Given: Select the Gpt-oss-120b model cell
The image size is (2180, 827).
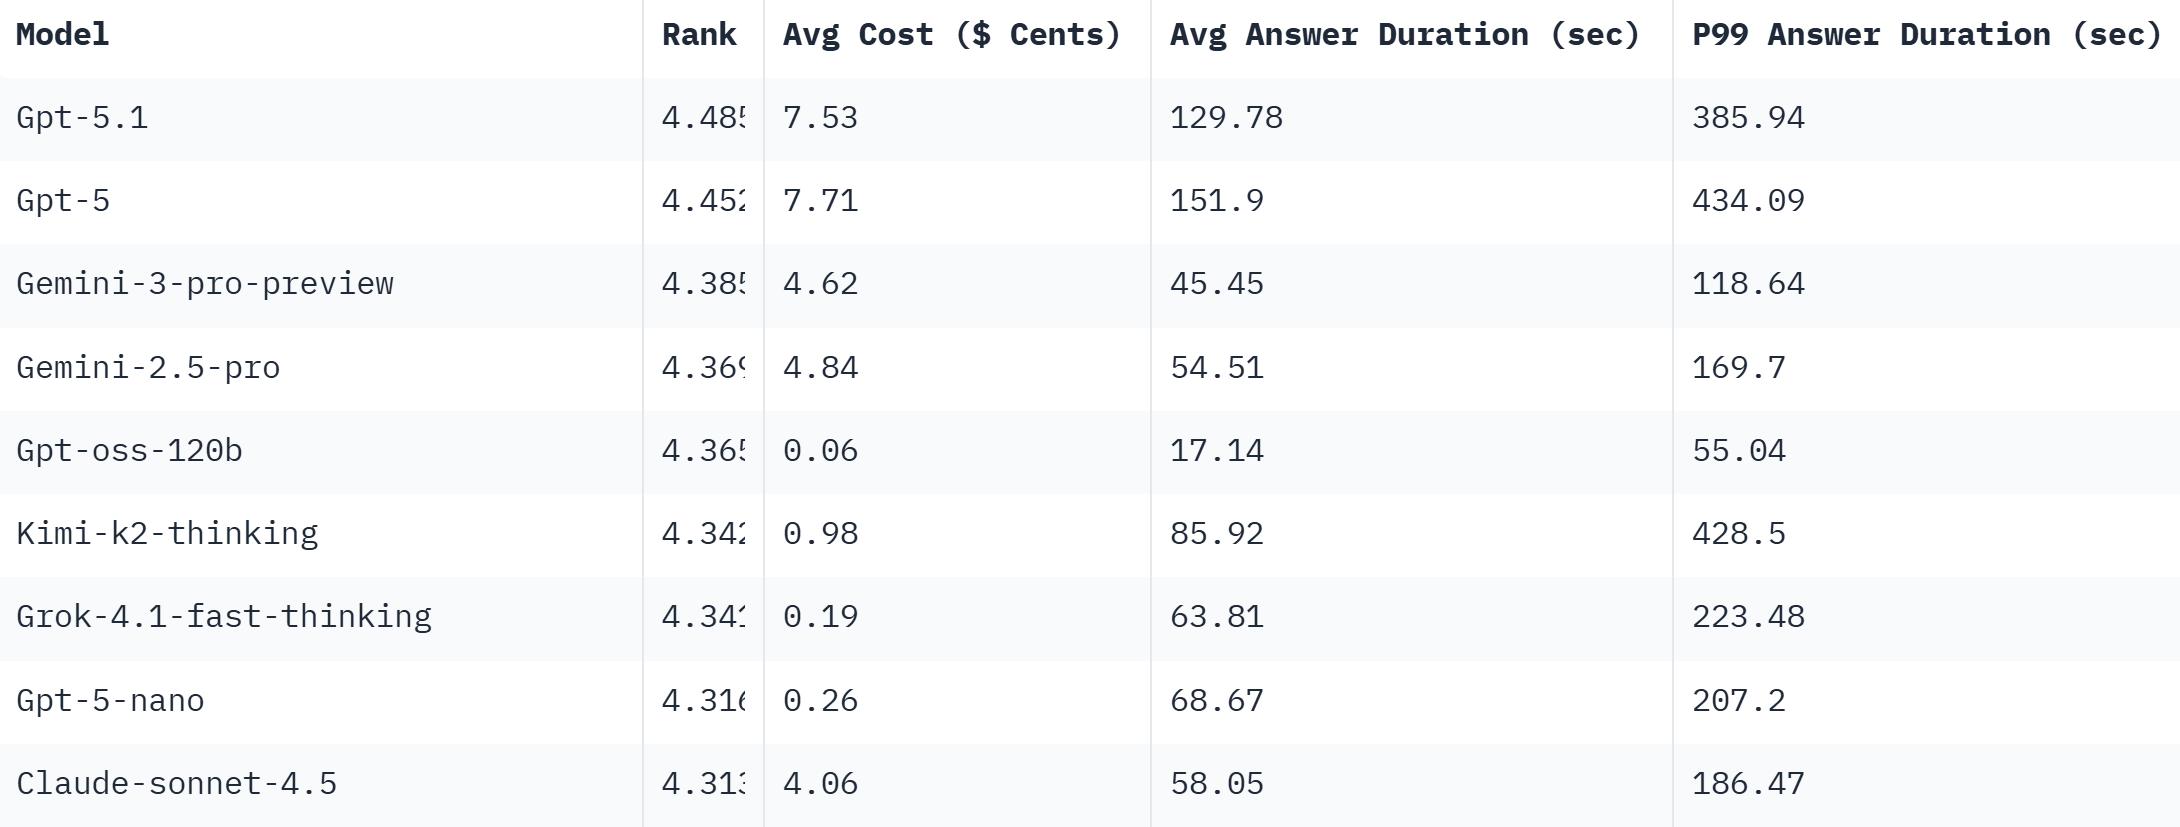Looking at the screenshot, I should coord(129,451).
